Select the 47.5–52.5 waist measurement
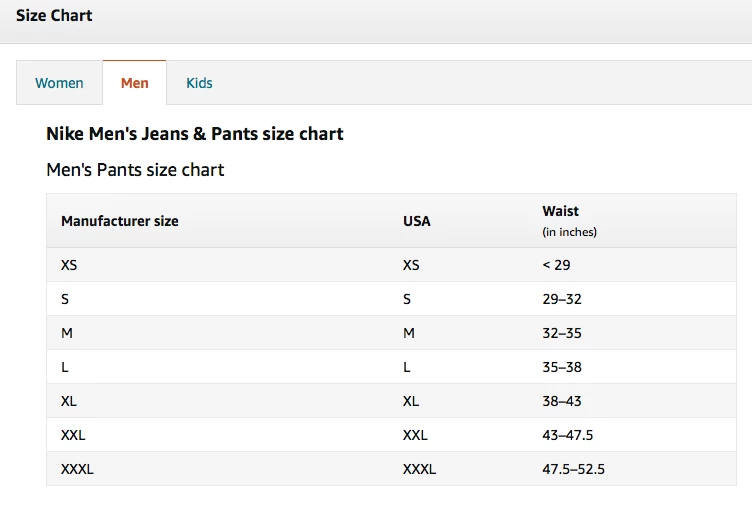 click(573, 469)
